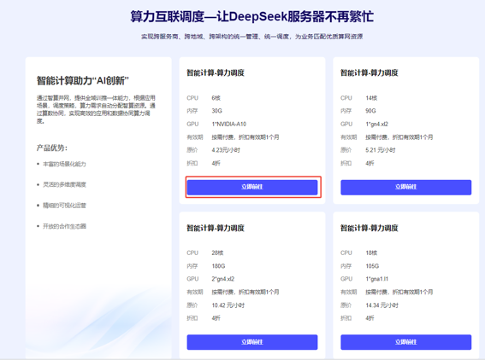Click 立即前往 button in the 18核 card
The width and height of the screenshot is (485, 360).
[406, 342]
